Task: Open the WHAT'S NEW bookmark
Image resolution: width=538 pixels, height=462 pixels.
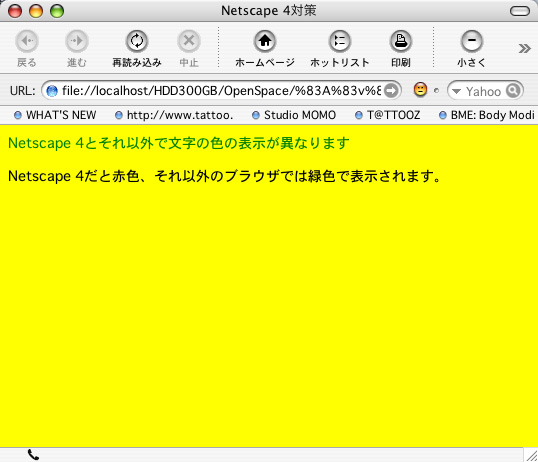Action: coord(55,115)
